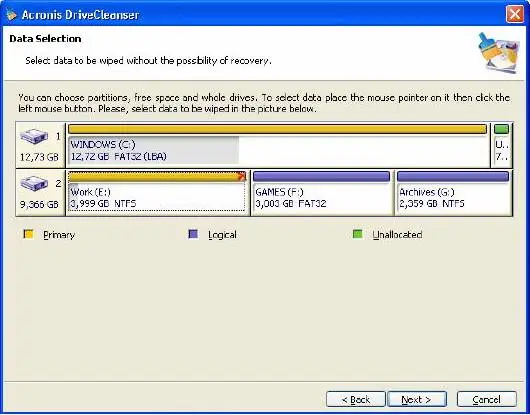
Task: Click the cleaning brush wizard image
Action: point(499,52)
